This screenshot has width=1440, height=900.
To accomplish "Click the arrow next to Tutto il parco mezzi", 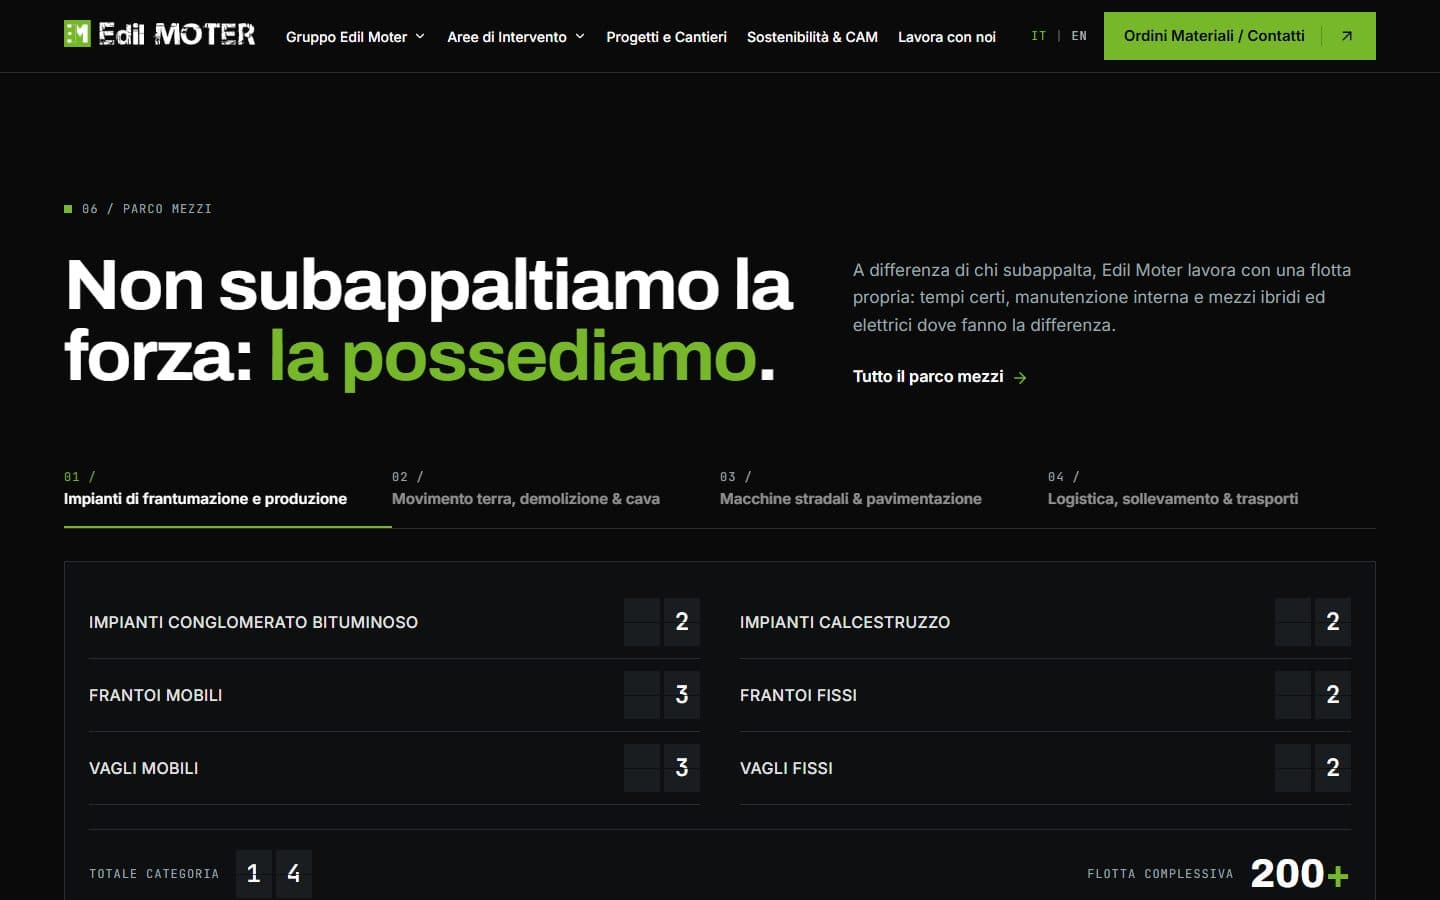I will tap(1020, 378).
